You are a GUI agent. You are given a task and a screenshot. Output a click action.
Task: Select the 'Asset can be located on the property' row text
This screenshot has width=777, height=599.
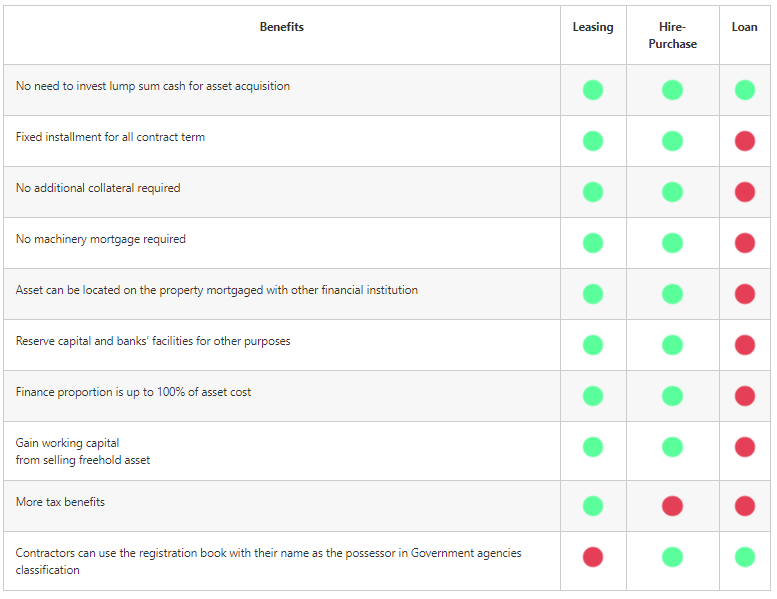[x=217, y=290]
